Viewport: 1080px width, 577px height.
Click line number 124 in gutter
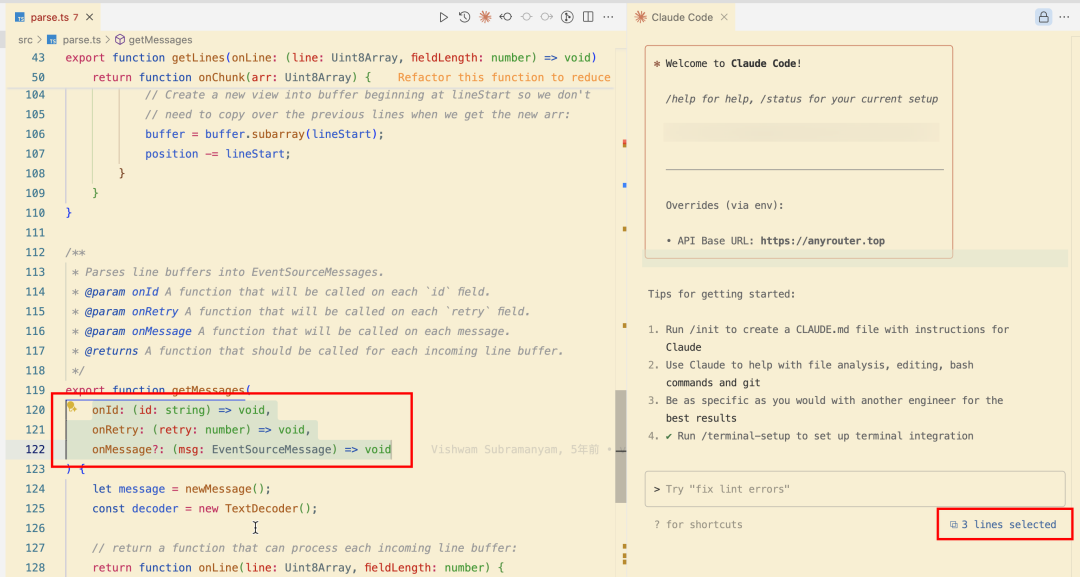35,489
